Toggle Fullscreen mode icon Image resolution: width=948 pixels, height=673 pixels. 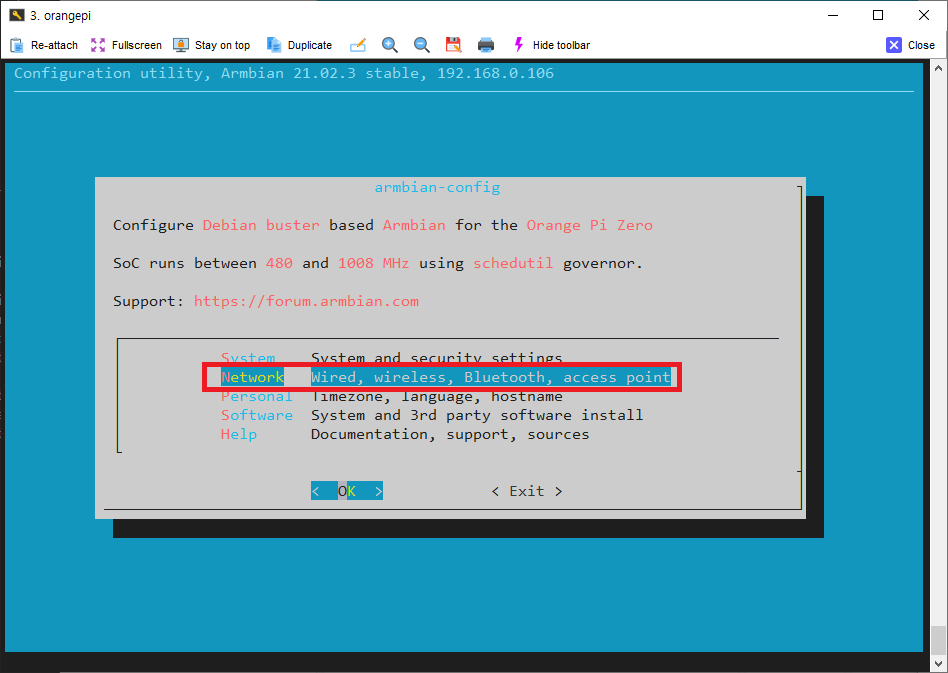click(98, 45)
